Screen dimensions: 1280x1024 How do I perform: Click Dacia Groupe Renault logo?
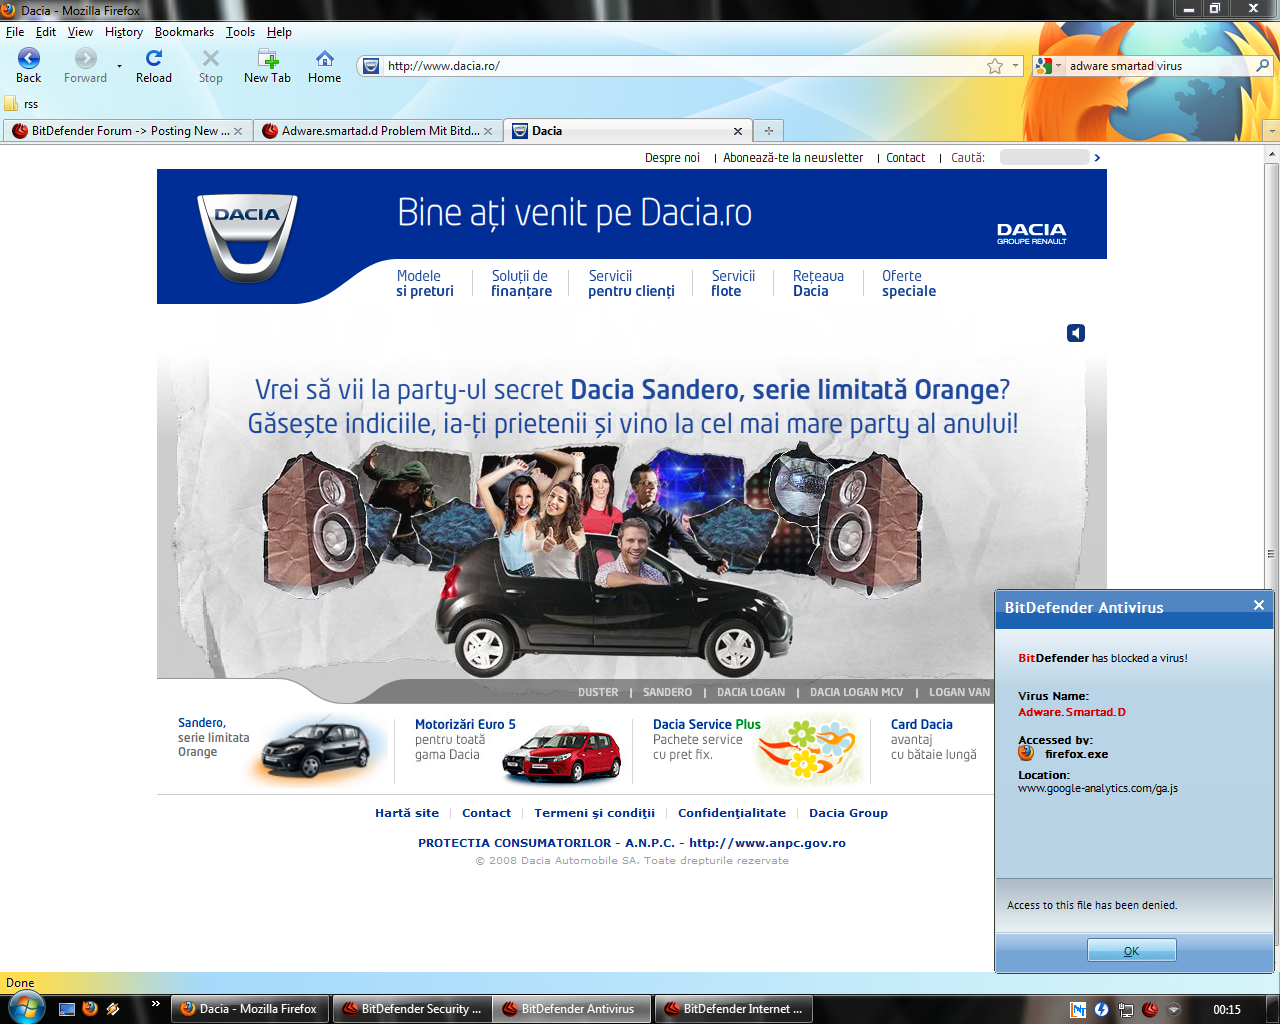[1032, 233]
